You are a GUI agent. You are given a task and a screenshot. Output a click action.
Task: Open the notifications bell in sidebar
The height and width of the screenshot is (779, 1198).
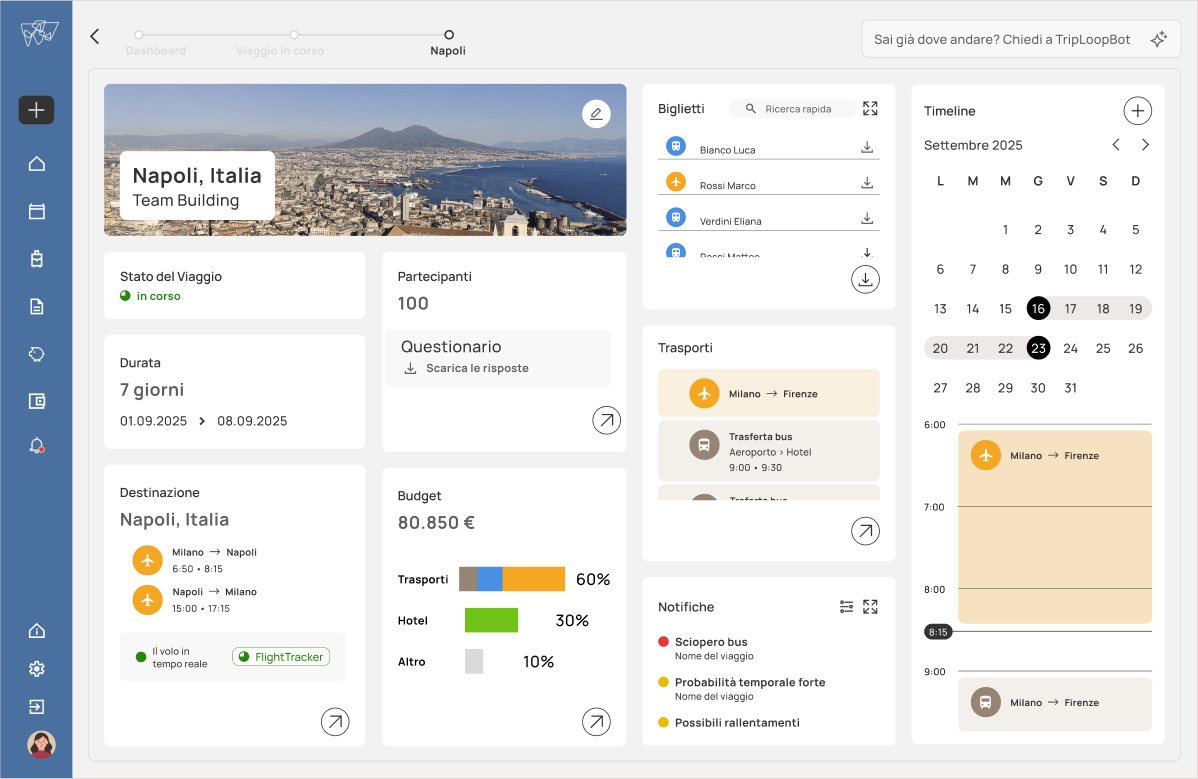(37, 446)
